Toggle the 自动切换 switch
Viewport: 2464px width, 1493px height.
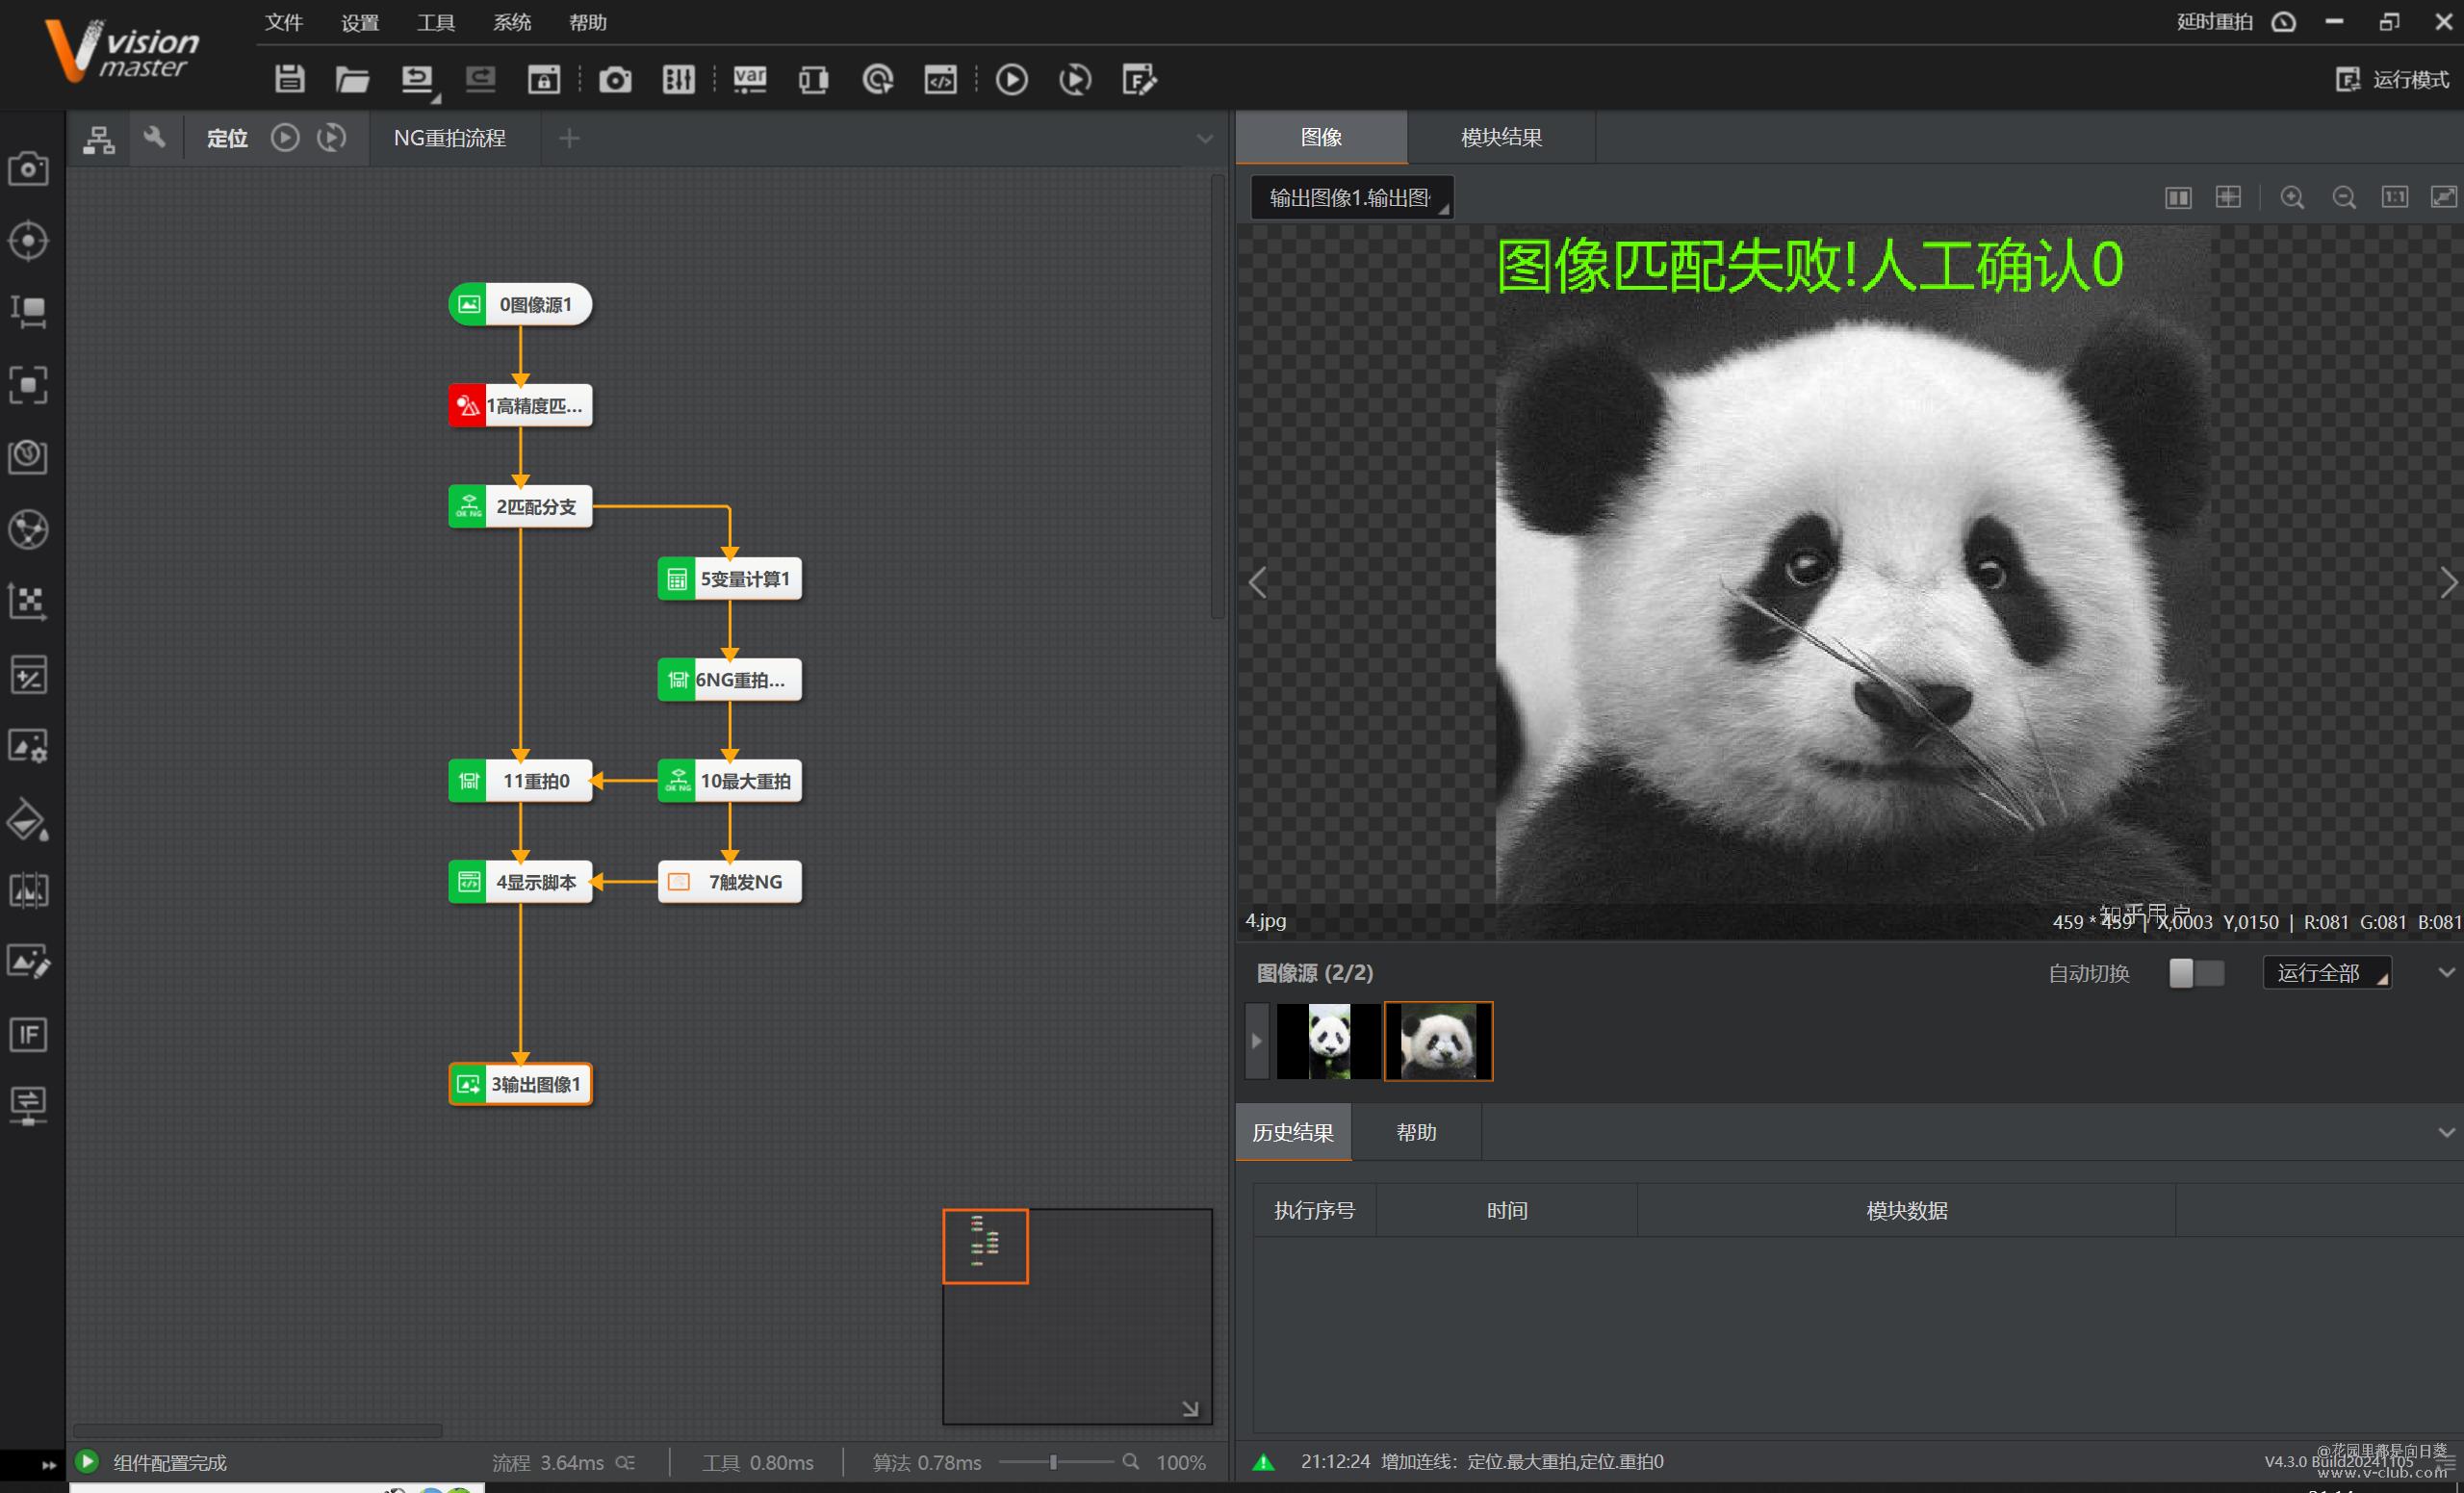coord(2196,973)
